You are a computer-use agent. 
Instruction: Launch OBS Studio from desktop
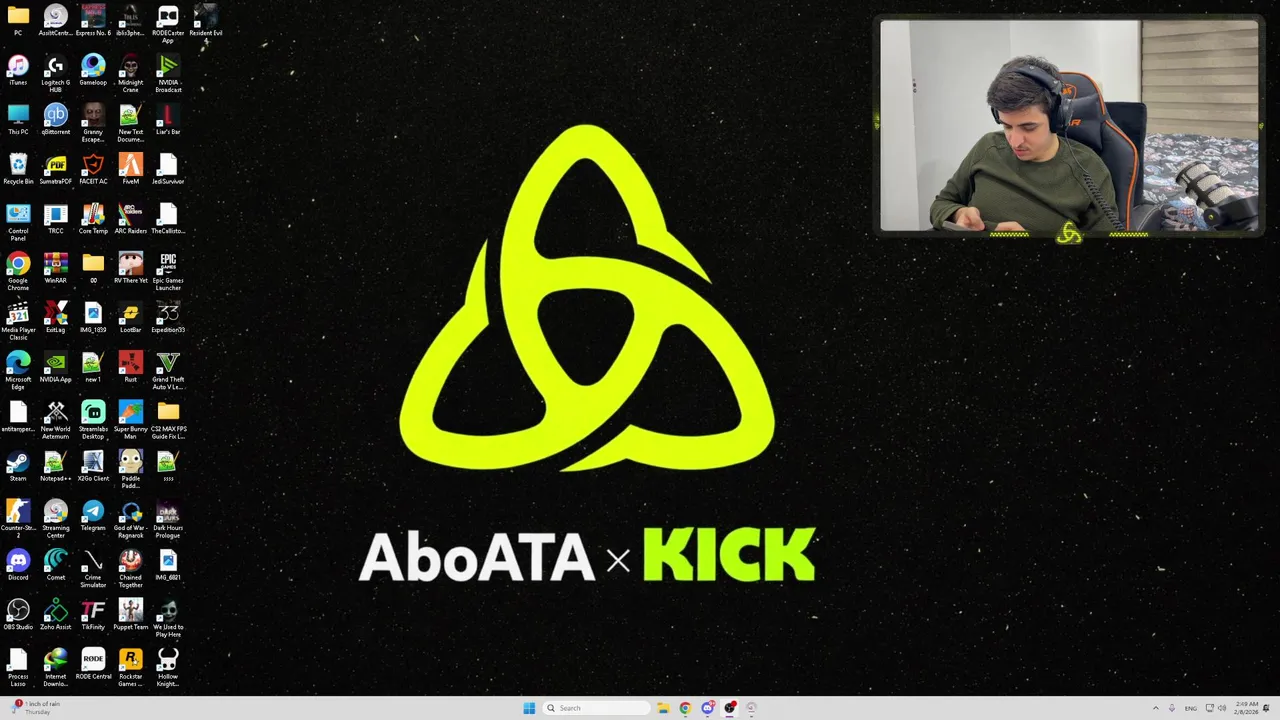18,615
